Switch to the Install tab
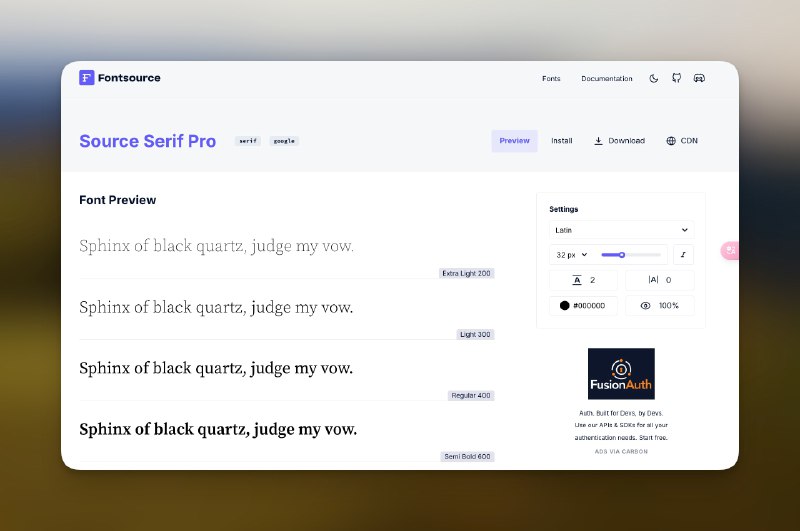800x531 pixels. point(562,141)
